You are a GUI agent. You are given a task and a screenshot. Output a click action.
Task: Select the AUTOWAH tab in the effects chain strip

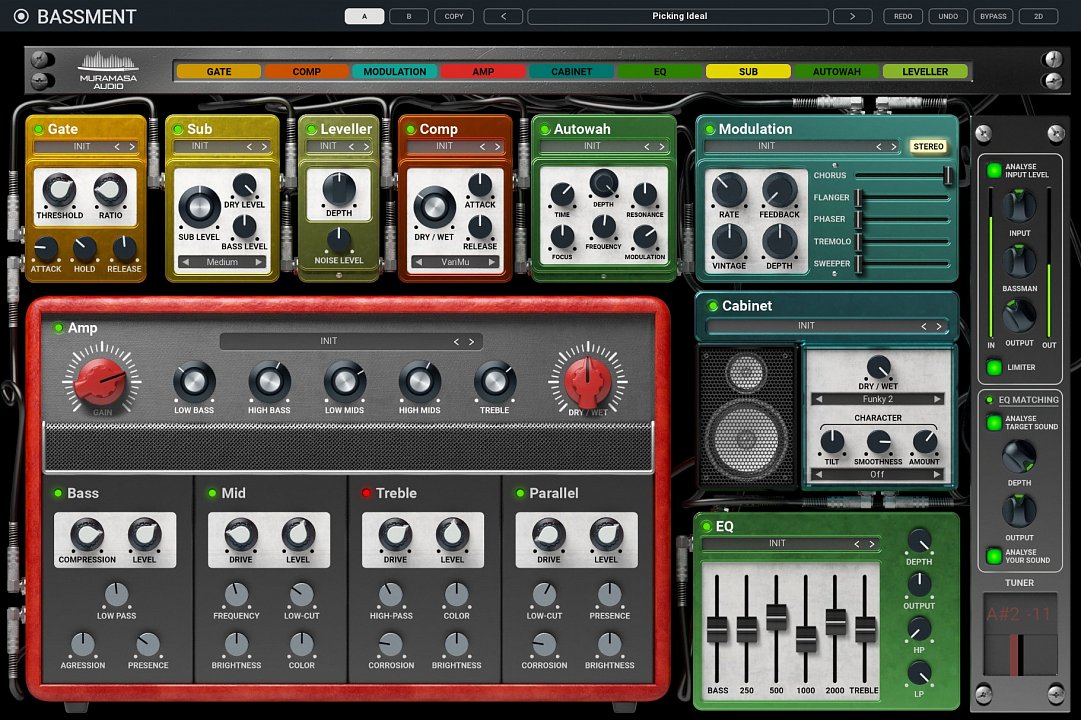pyautogui.click(x=837, y=71)
